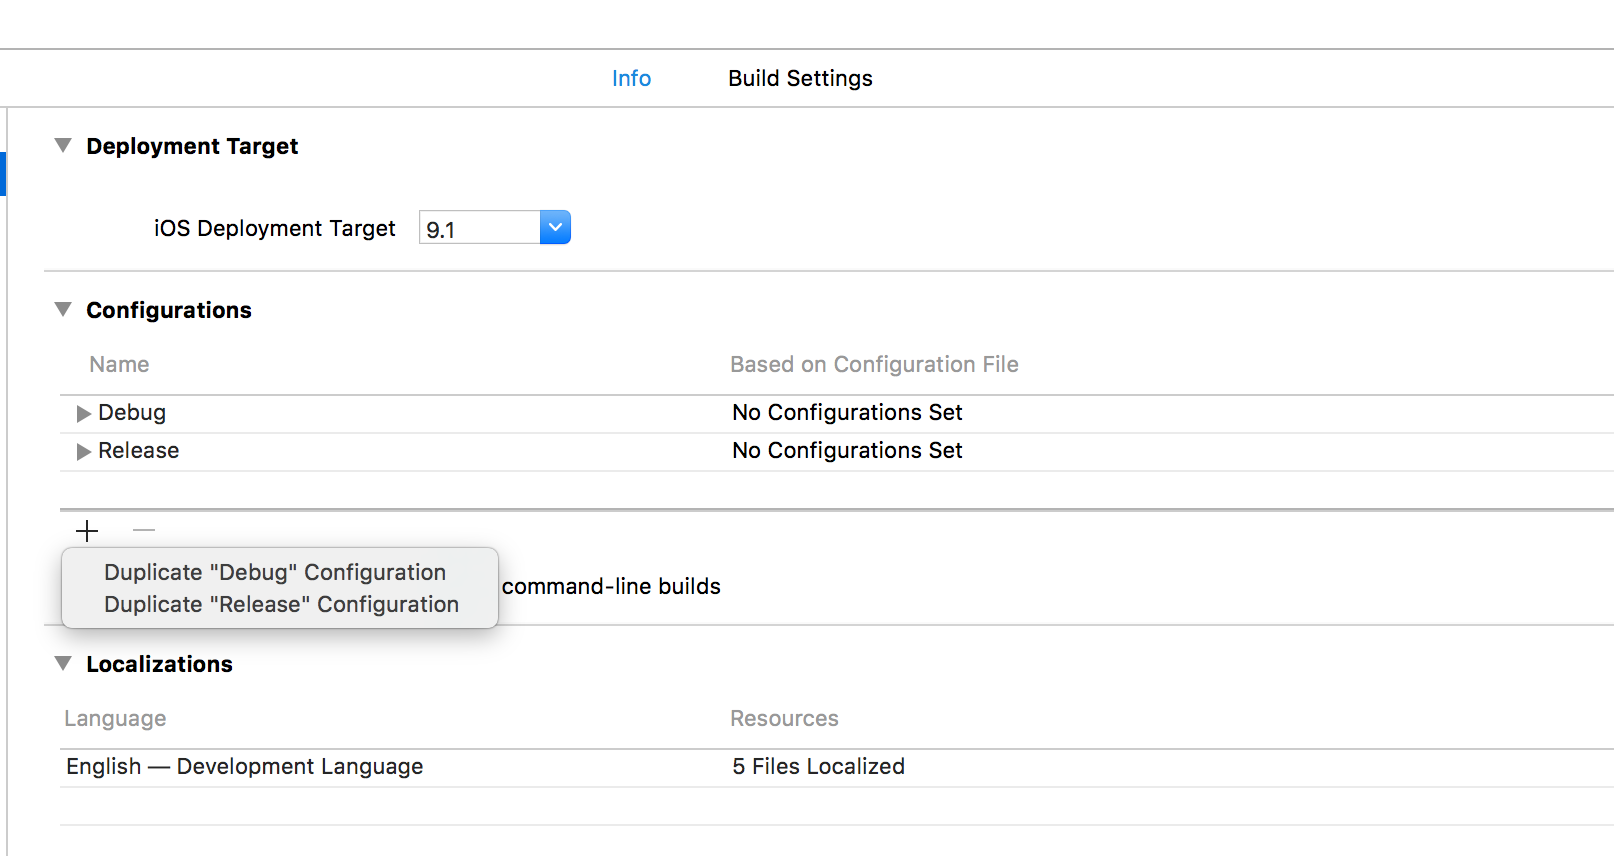Screen dimensions: 1614x856
Task: Collapse the Deployment Target section
Action: [63, 146]
